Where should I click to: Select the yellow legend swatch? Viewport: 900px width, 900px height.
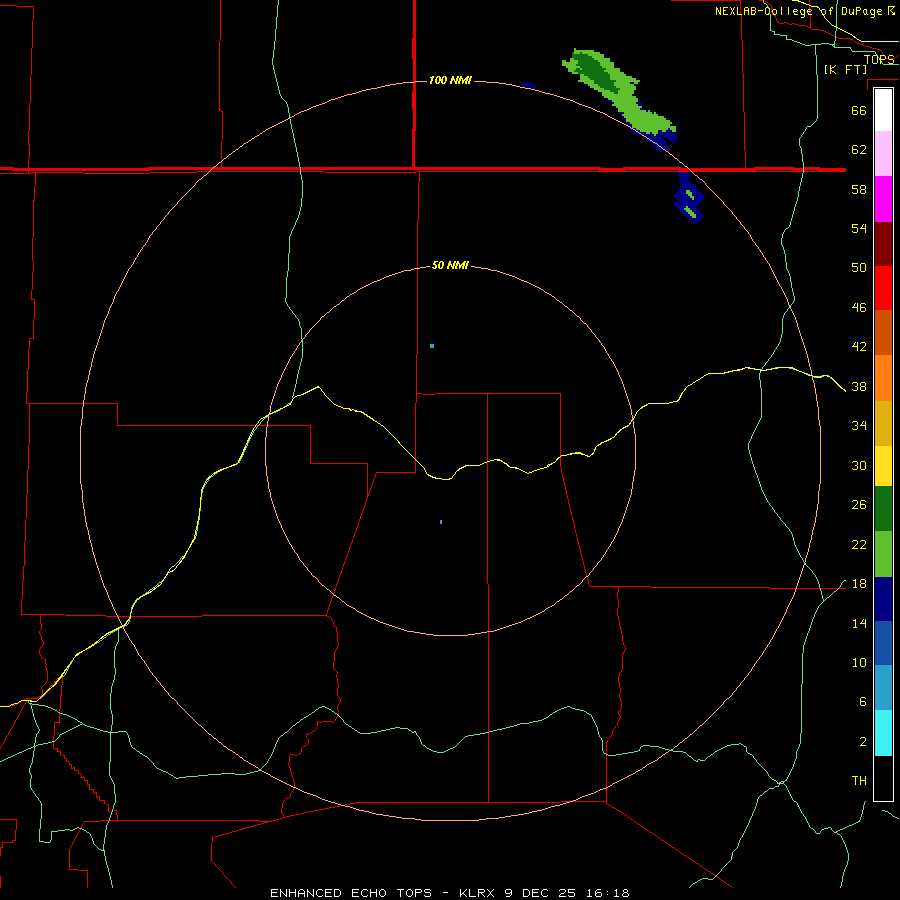tap(883, 466)
